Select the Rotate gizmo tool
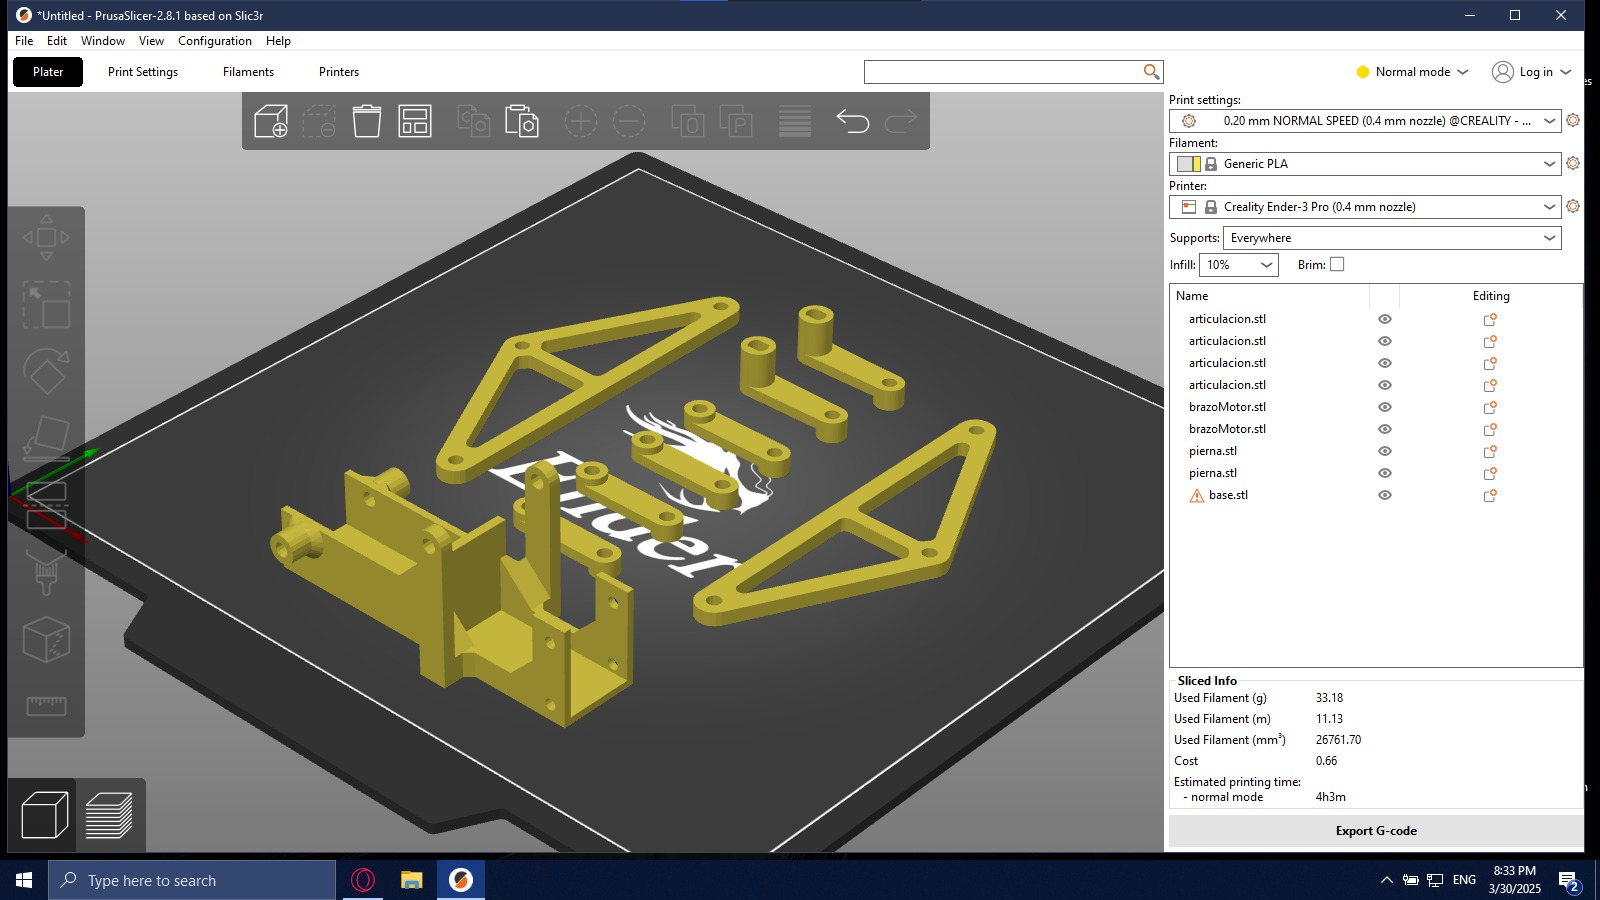 pyautogui.click(x=46, y=371)
